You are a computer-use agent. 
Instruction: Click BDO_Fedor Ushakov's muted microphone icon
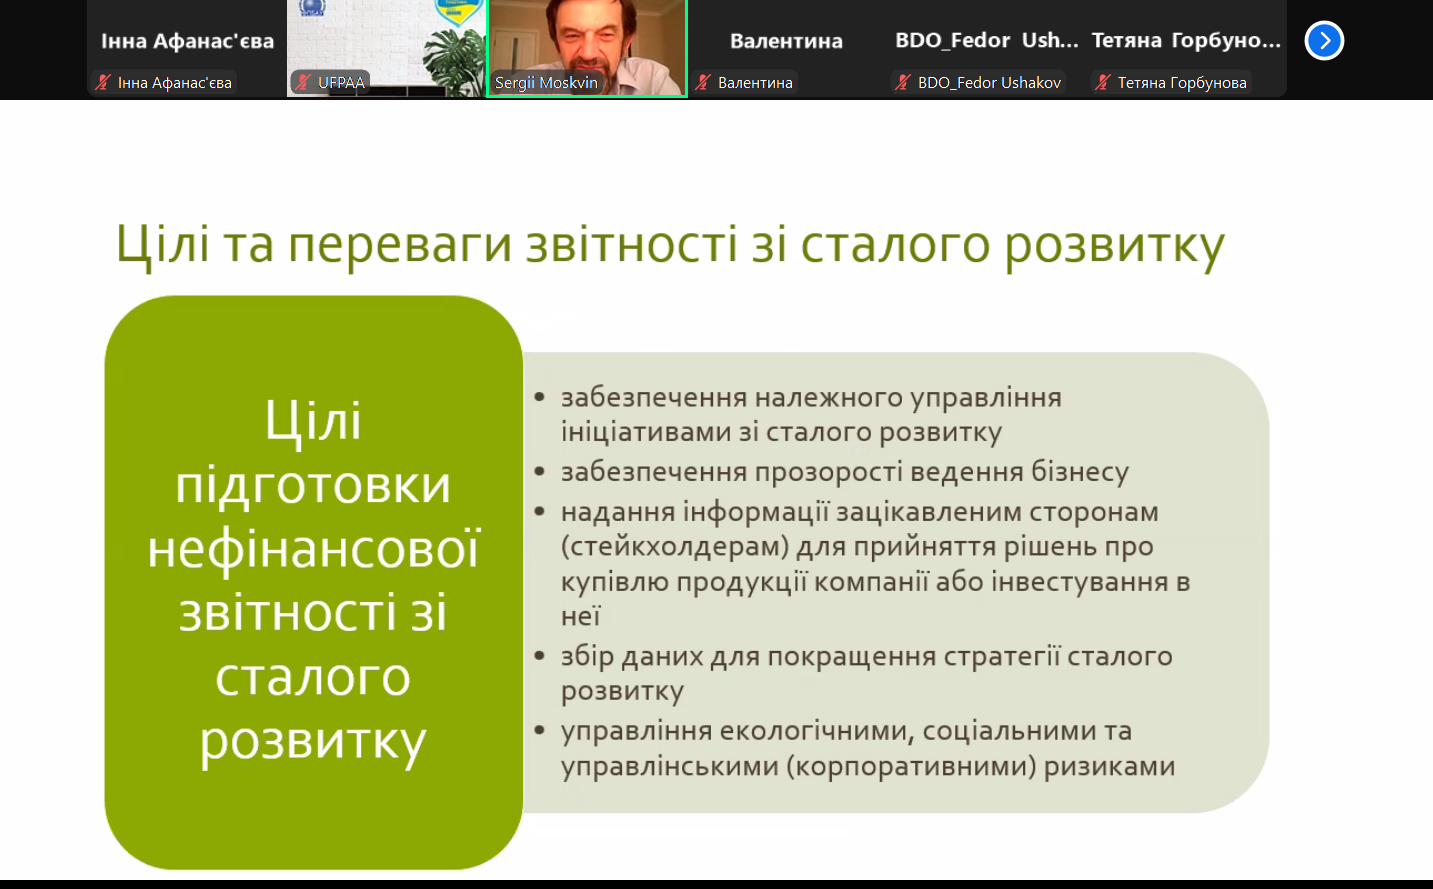pos(904,83)
